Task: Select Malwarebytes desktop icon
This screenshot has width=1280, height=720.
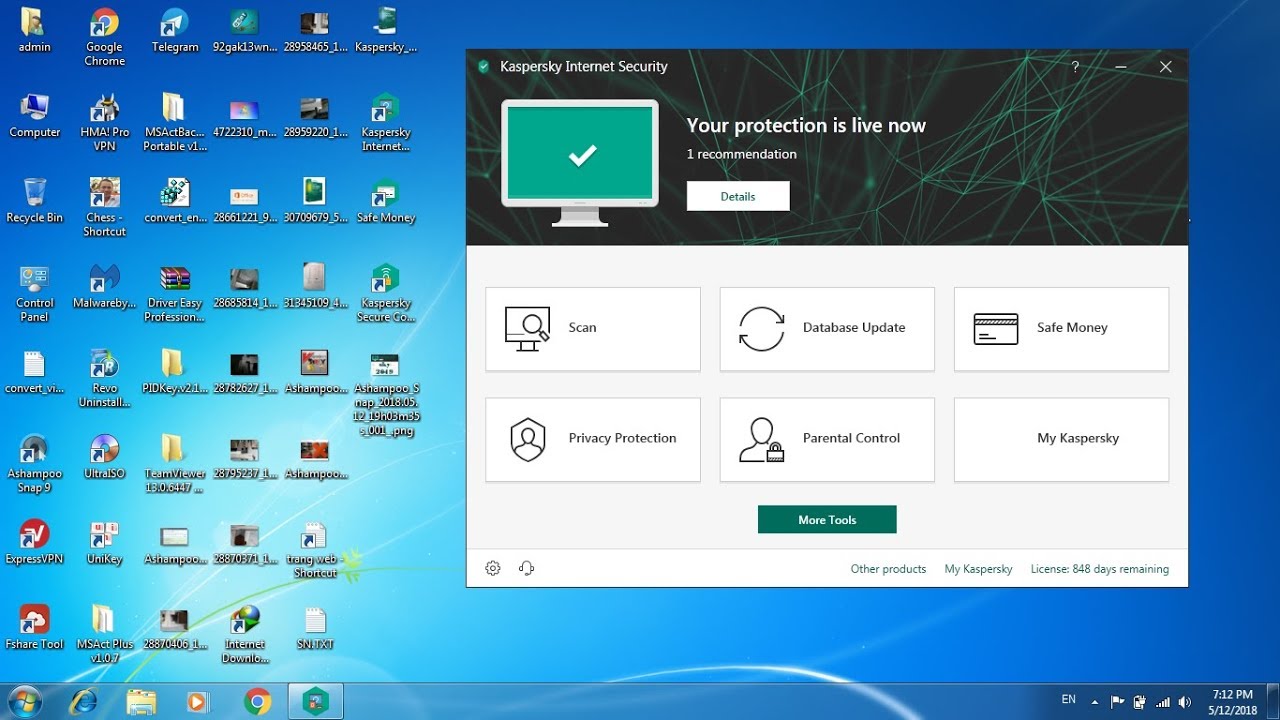Action: tap(104, 286)
